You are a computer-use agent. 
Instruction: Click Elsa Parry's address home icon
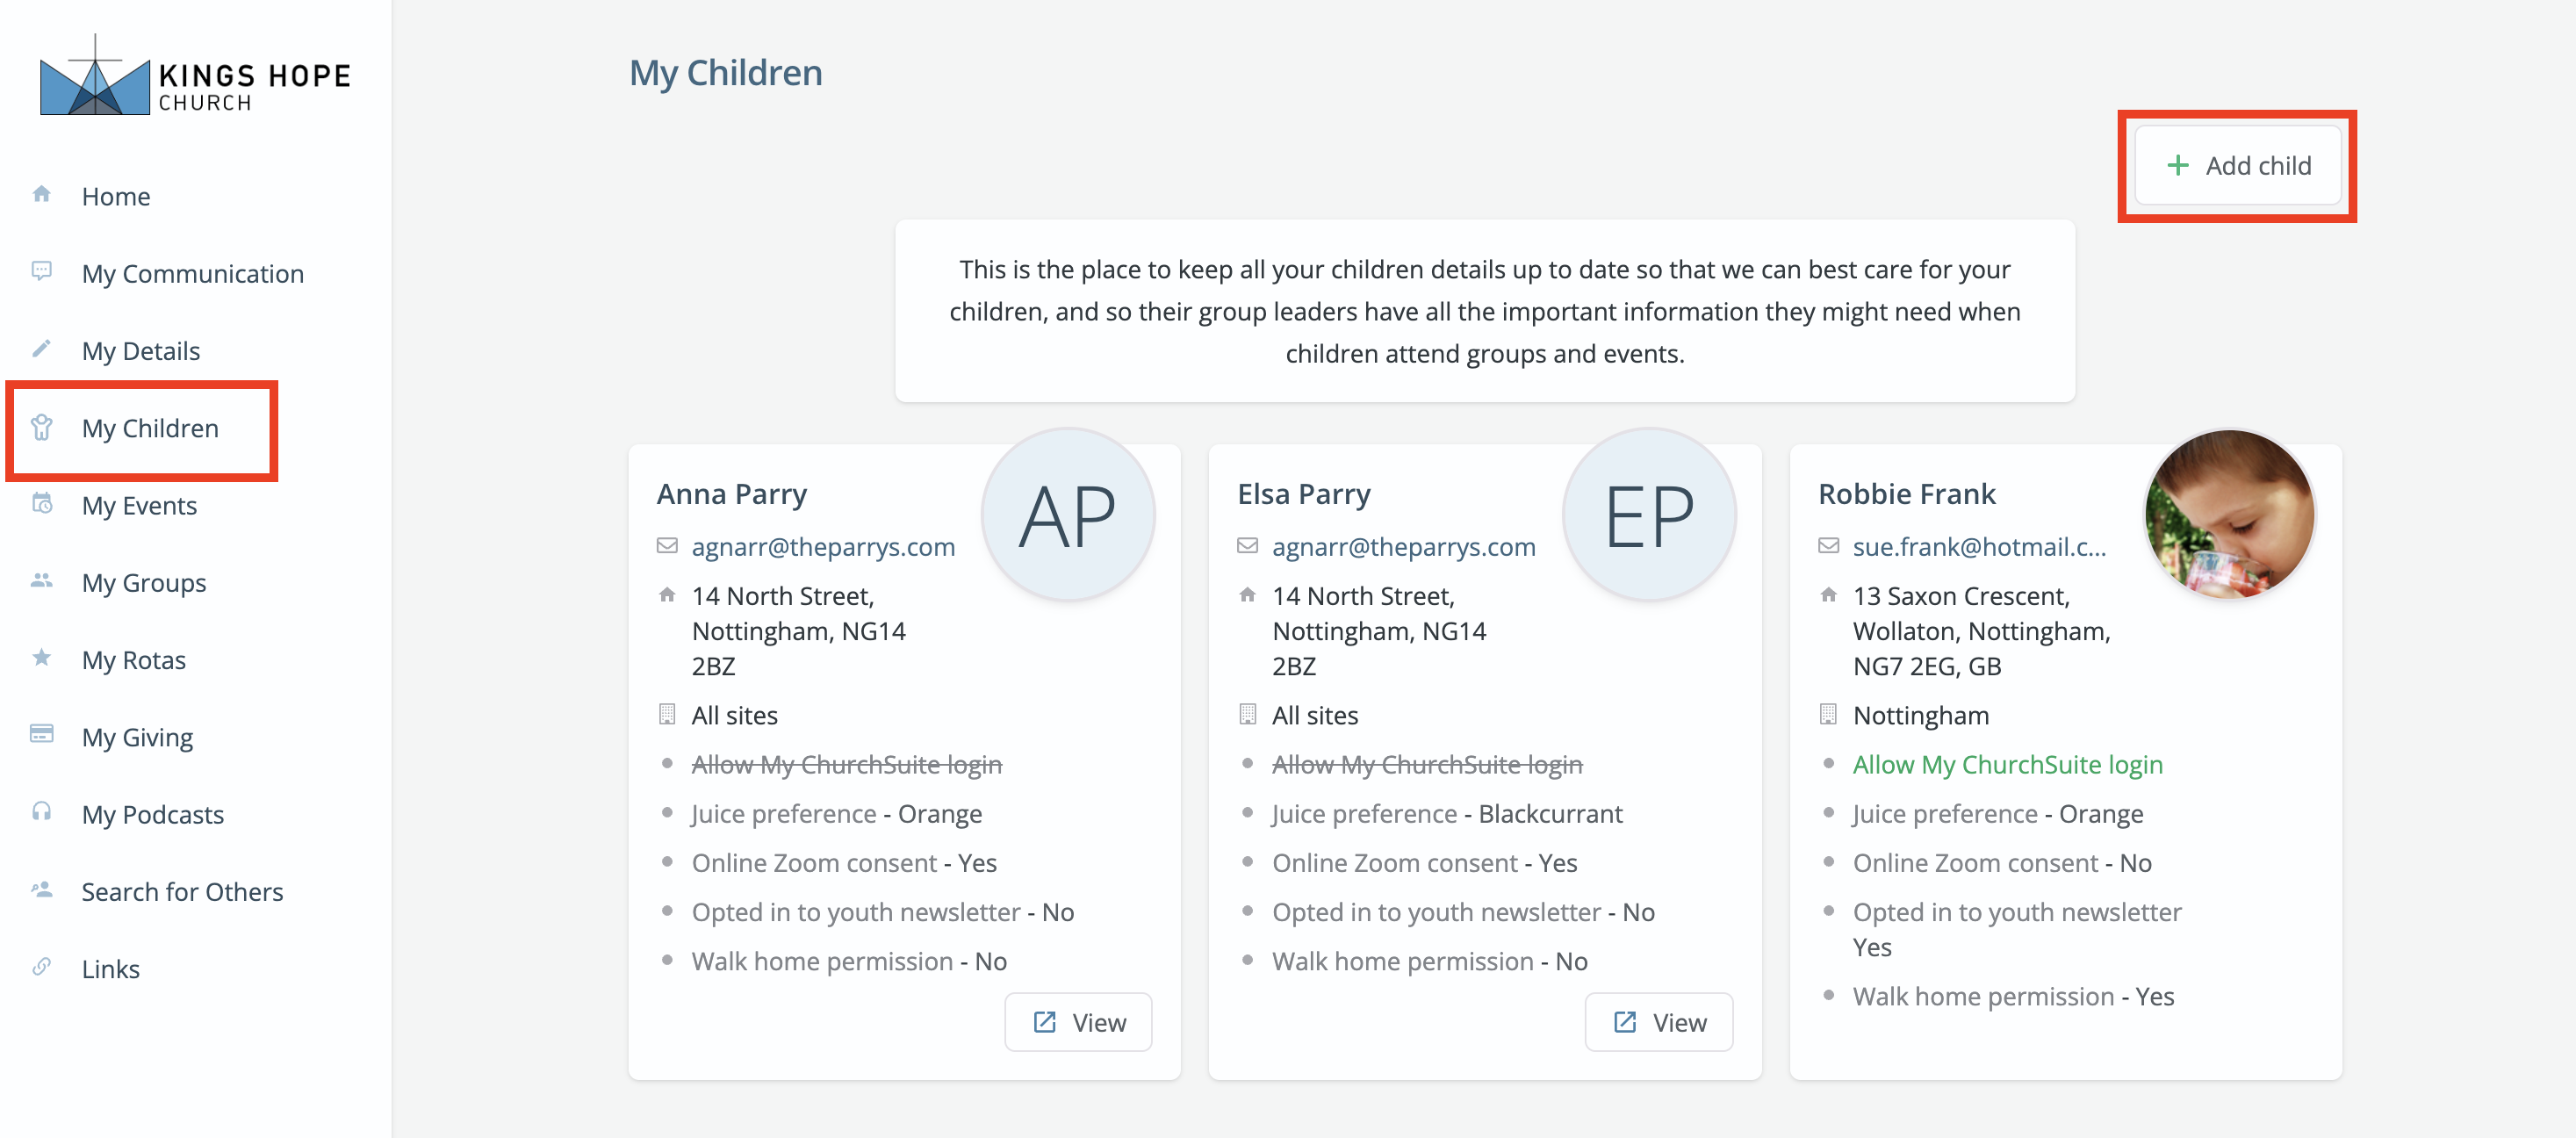coord(1247,595)
